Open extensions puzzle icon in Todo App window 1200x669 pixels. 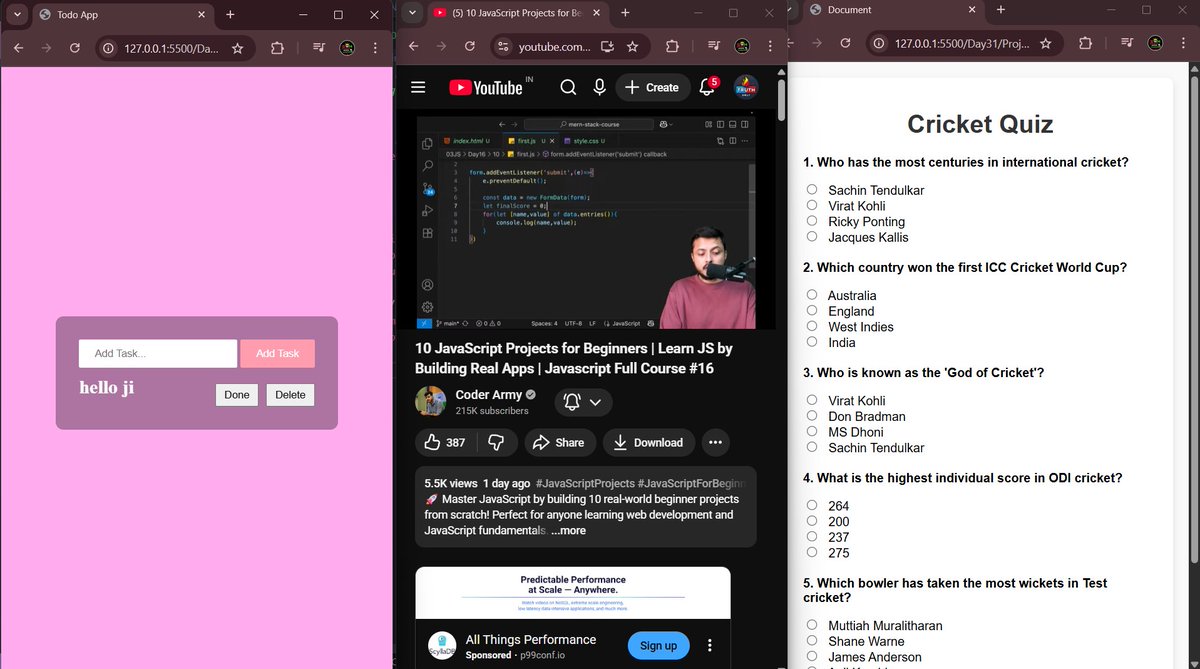tap(278, 48)
